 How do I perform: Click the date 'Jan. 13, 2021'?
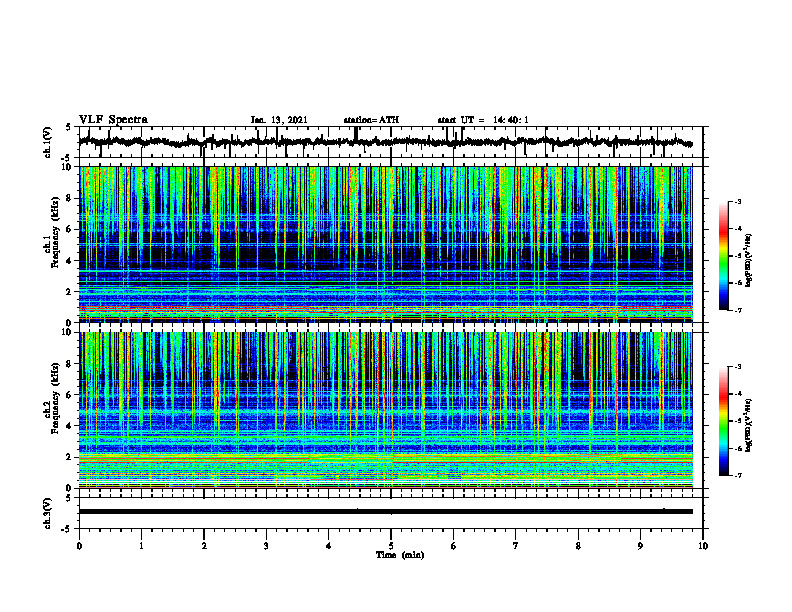point(279,120)
